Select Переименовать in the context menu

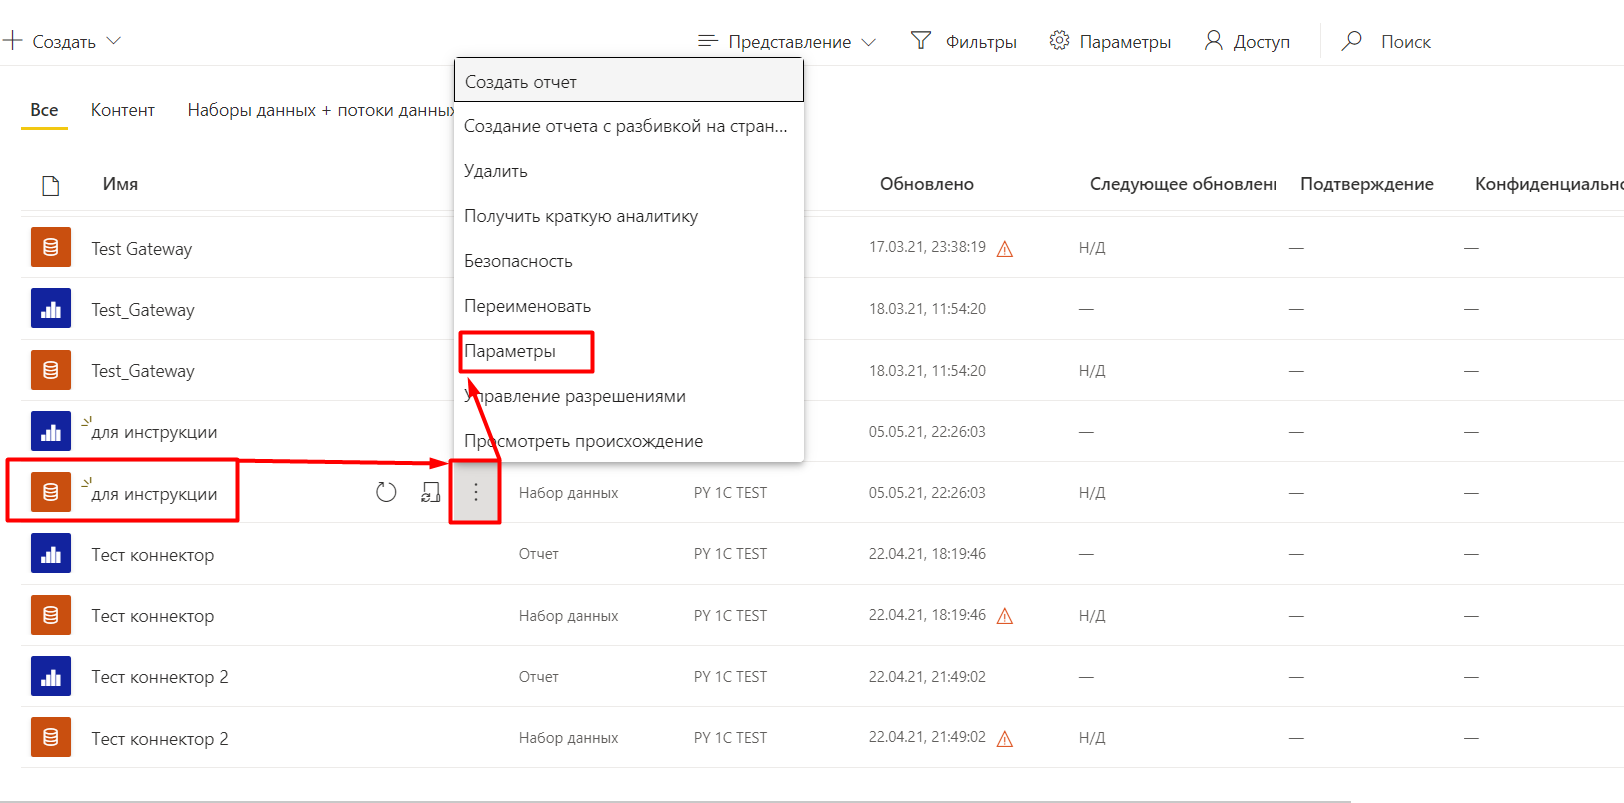(527, 306)
